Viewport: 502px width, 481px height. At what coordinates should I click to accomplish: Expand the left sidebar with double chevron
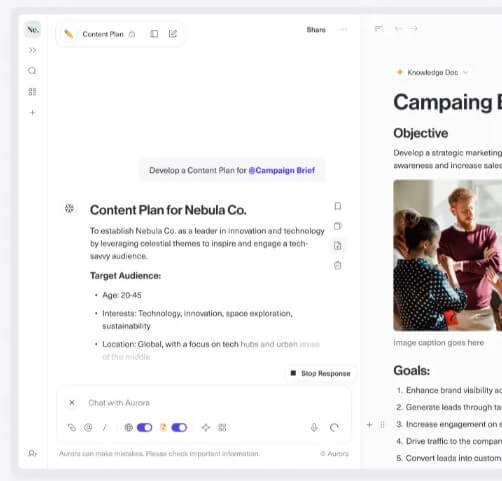pos(32,50)
